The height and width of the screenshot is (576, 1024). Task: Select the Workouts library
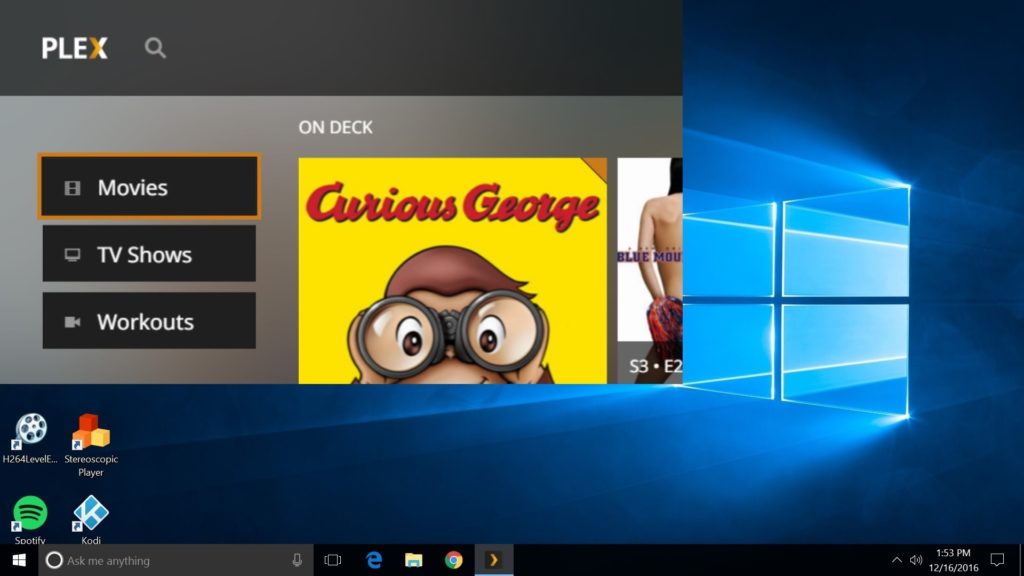coord(149,321)
